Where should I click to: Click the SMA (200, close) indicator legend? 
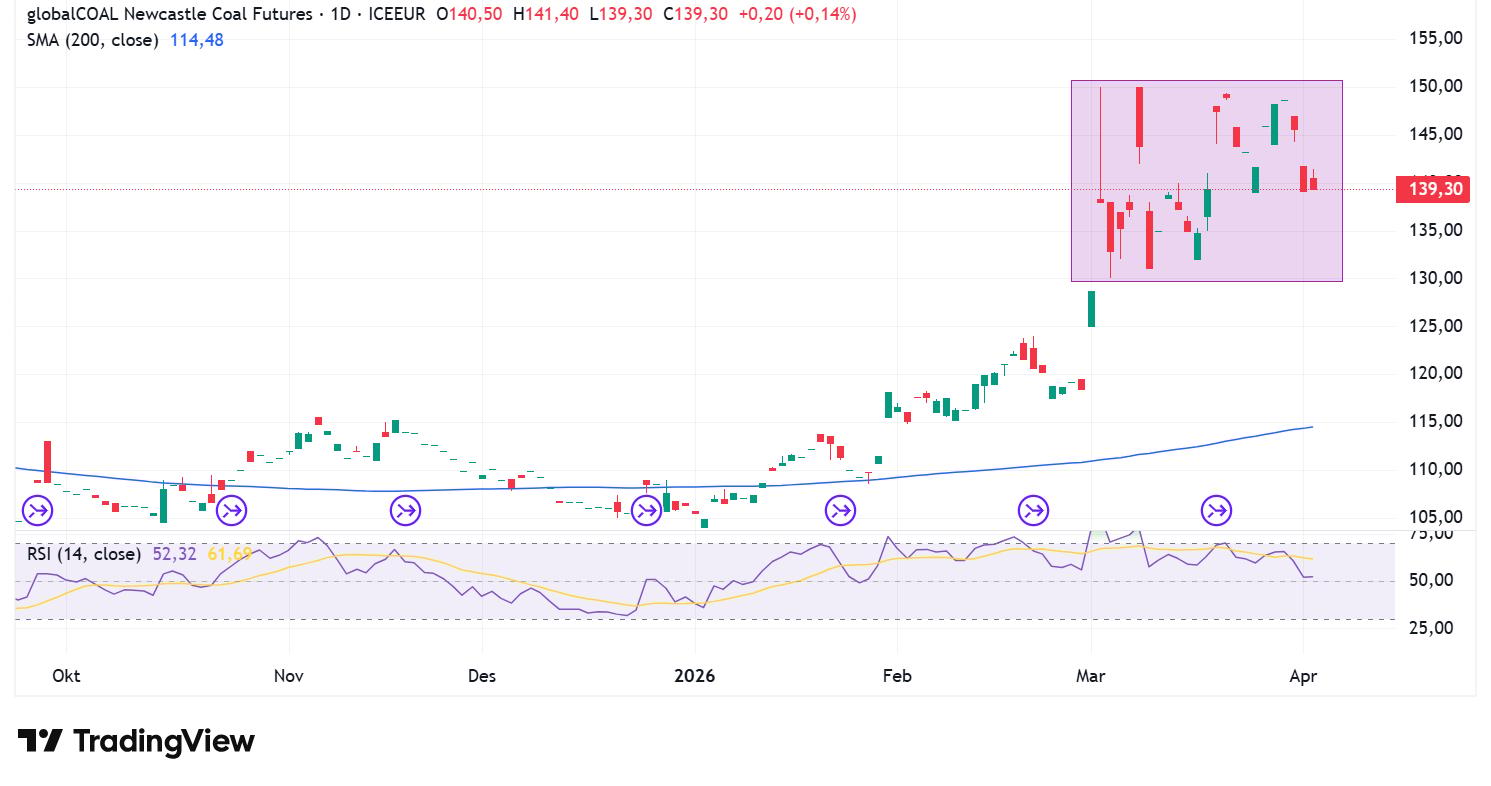coord(92,40)
